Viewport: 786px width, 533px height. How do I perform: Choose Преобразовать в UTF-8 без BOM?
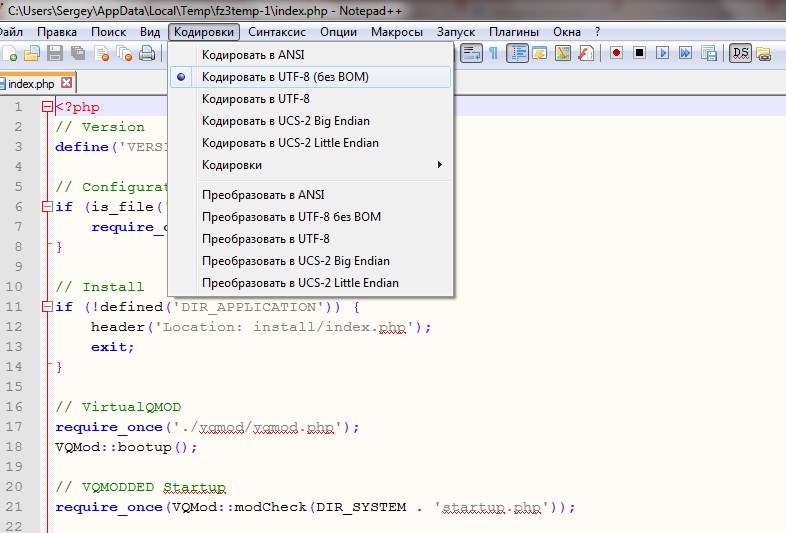(310, 217)
